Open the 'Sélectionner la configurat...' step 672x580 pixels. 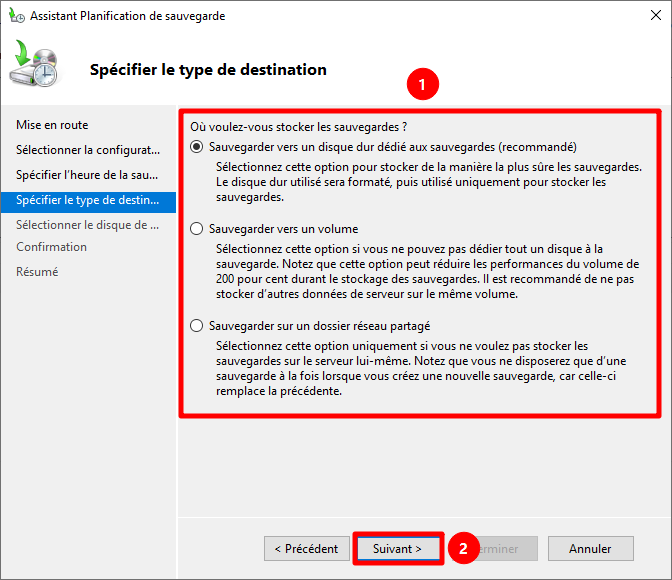click(x=88, y=150)
